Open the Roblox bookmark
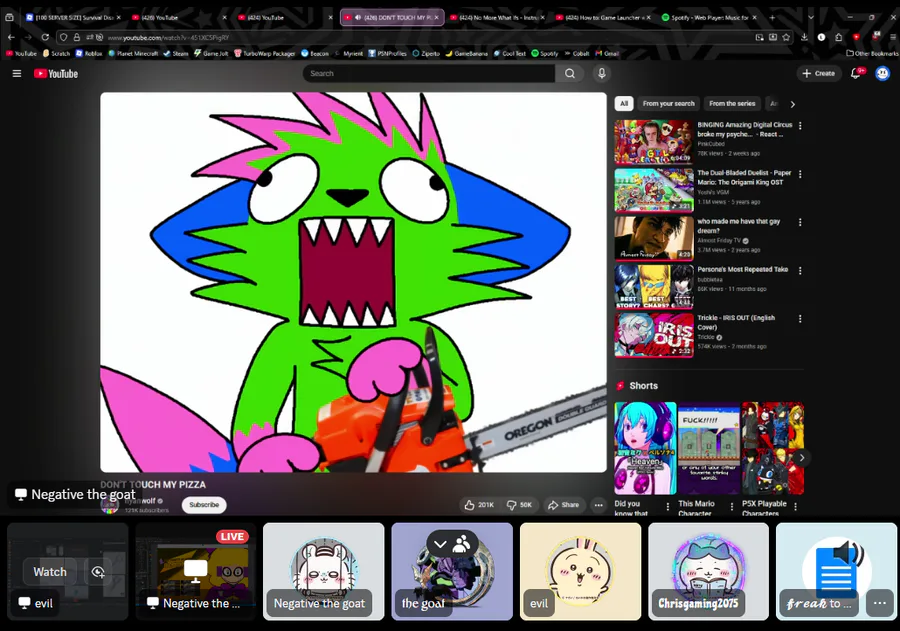900x631 pixels. pyautogui.click(x=89, y=53)
